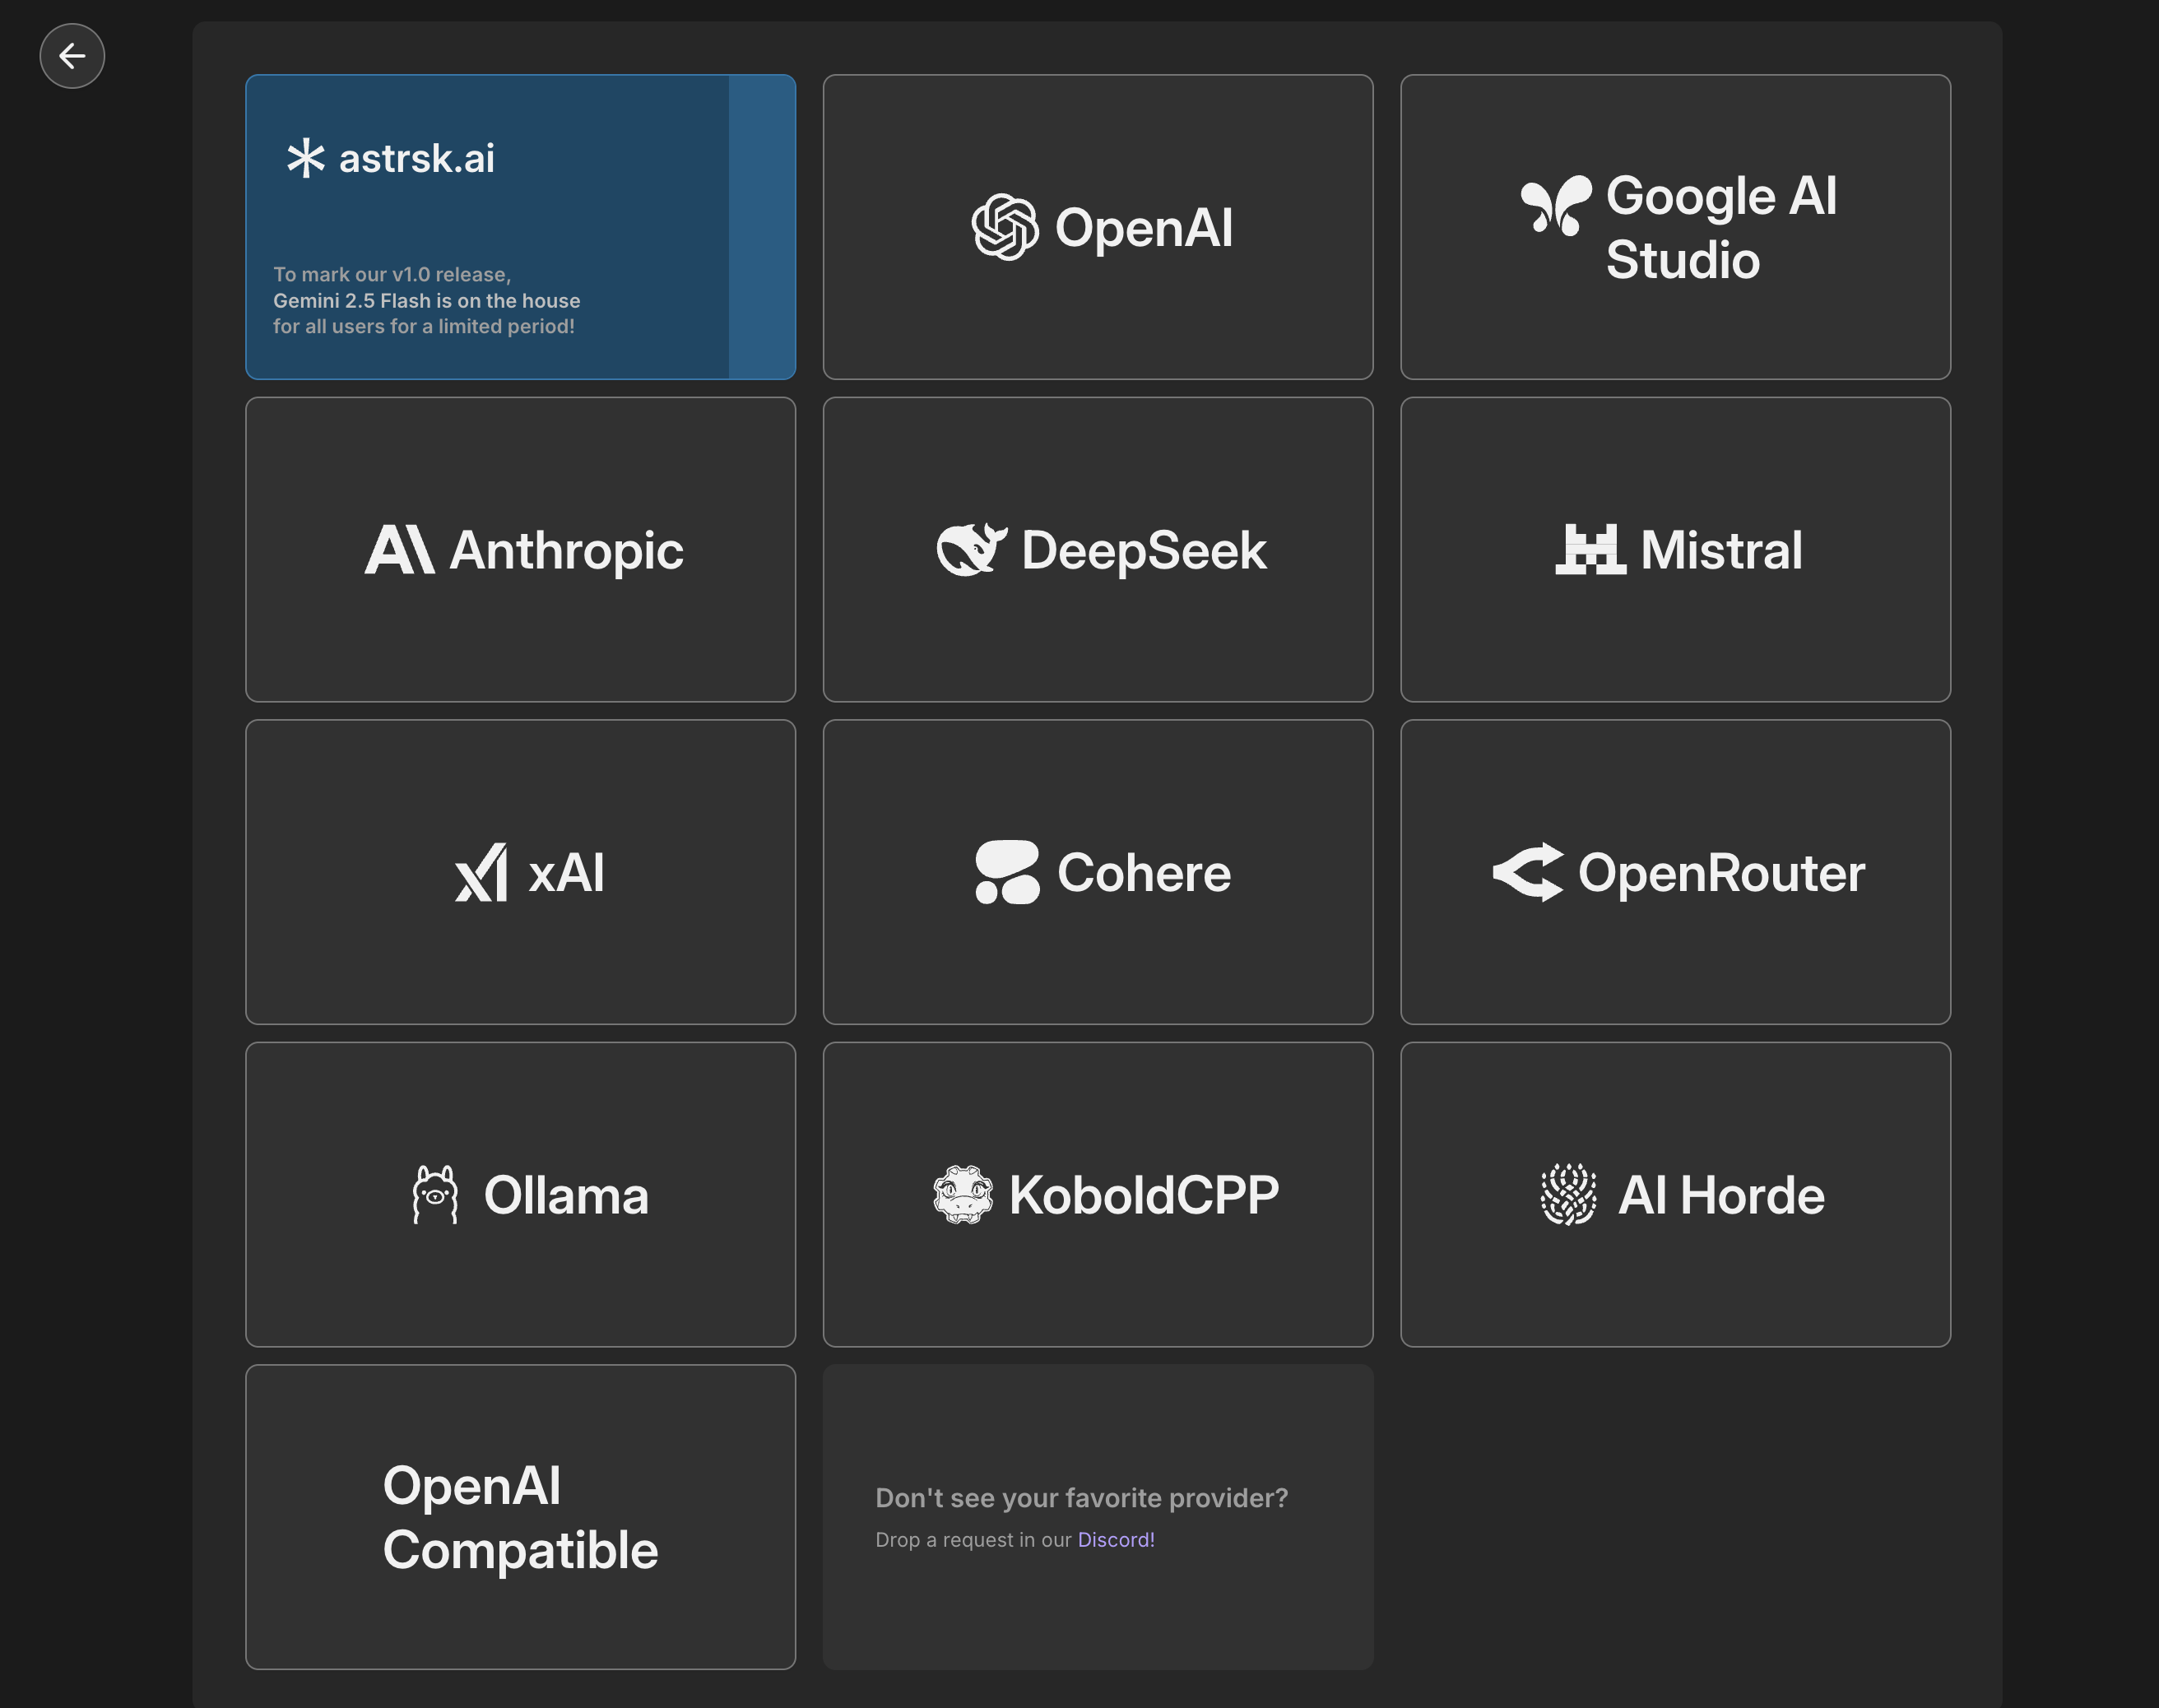Select the astrsk.ai provider card

click(520, 227)
